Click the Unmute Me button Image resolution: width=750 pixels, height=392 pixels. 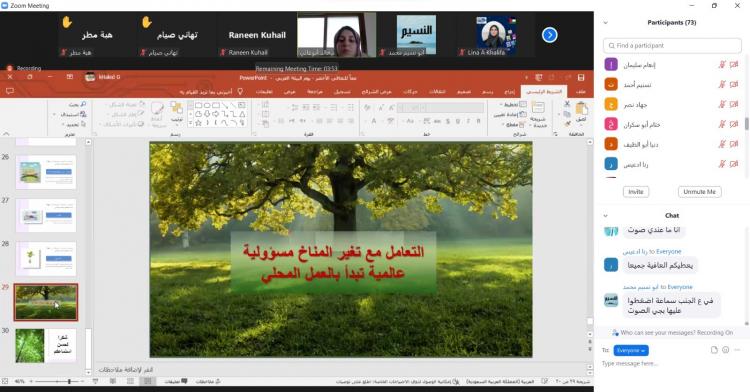[x=699, y=192]
